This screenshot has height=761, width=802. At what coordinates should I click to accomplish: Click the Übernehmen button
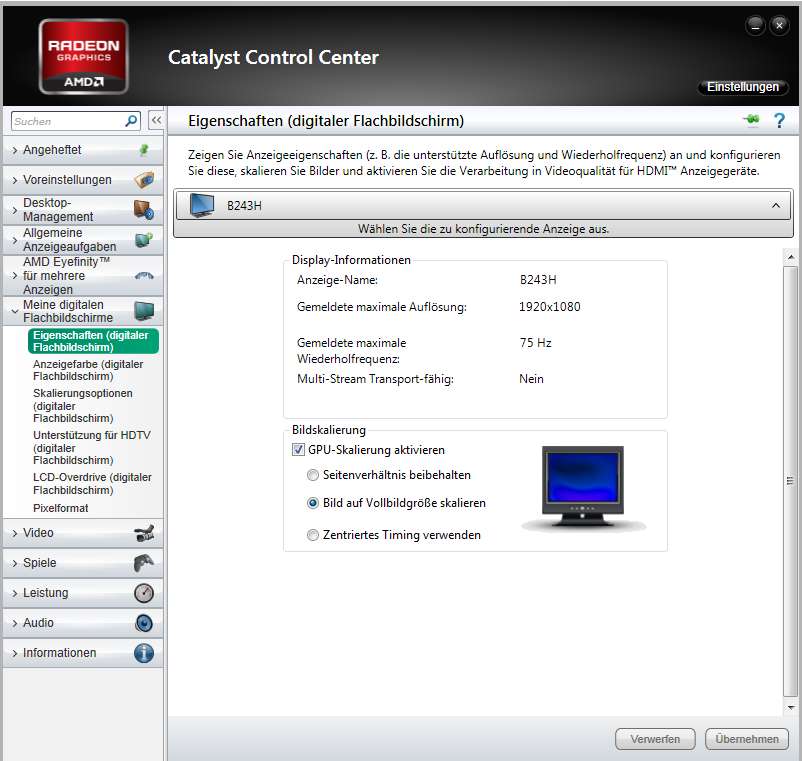747,739
